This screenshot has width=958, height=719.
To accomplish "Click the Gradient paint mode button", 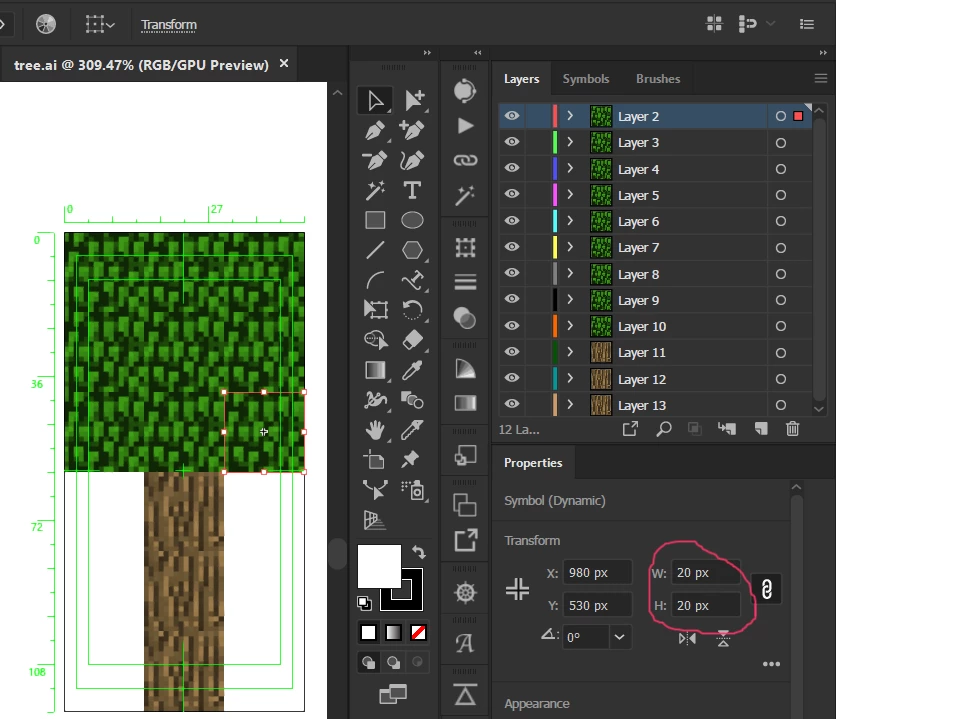I will (x=393, y=633).
